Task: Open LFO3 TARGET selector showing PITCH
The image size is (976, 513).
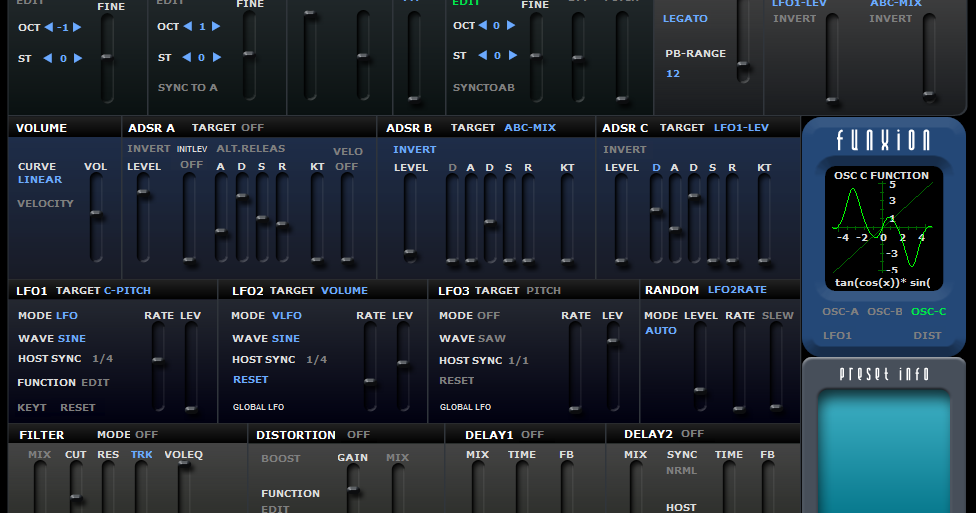Action: (x=543, y=291)
